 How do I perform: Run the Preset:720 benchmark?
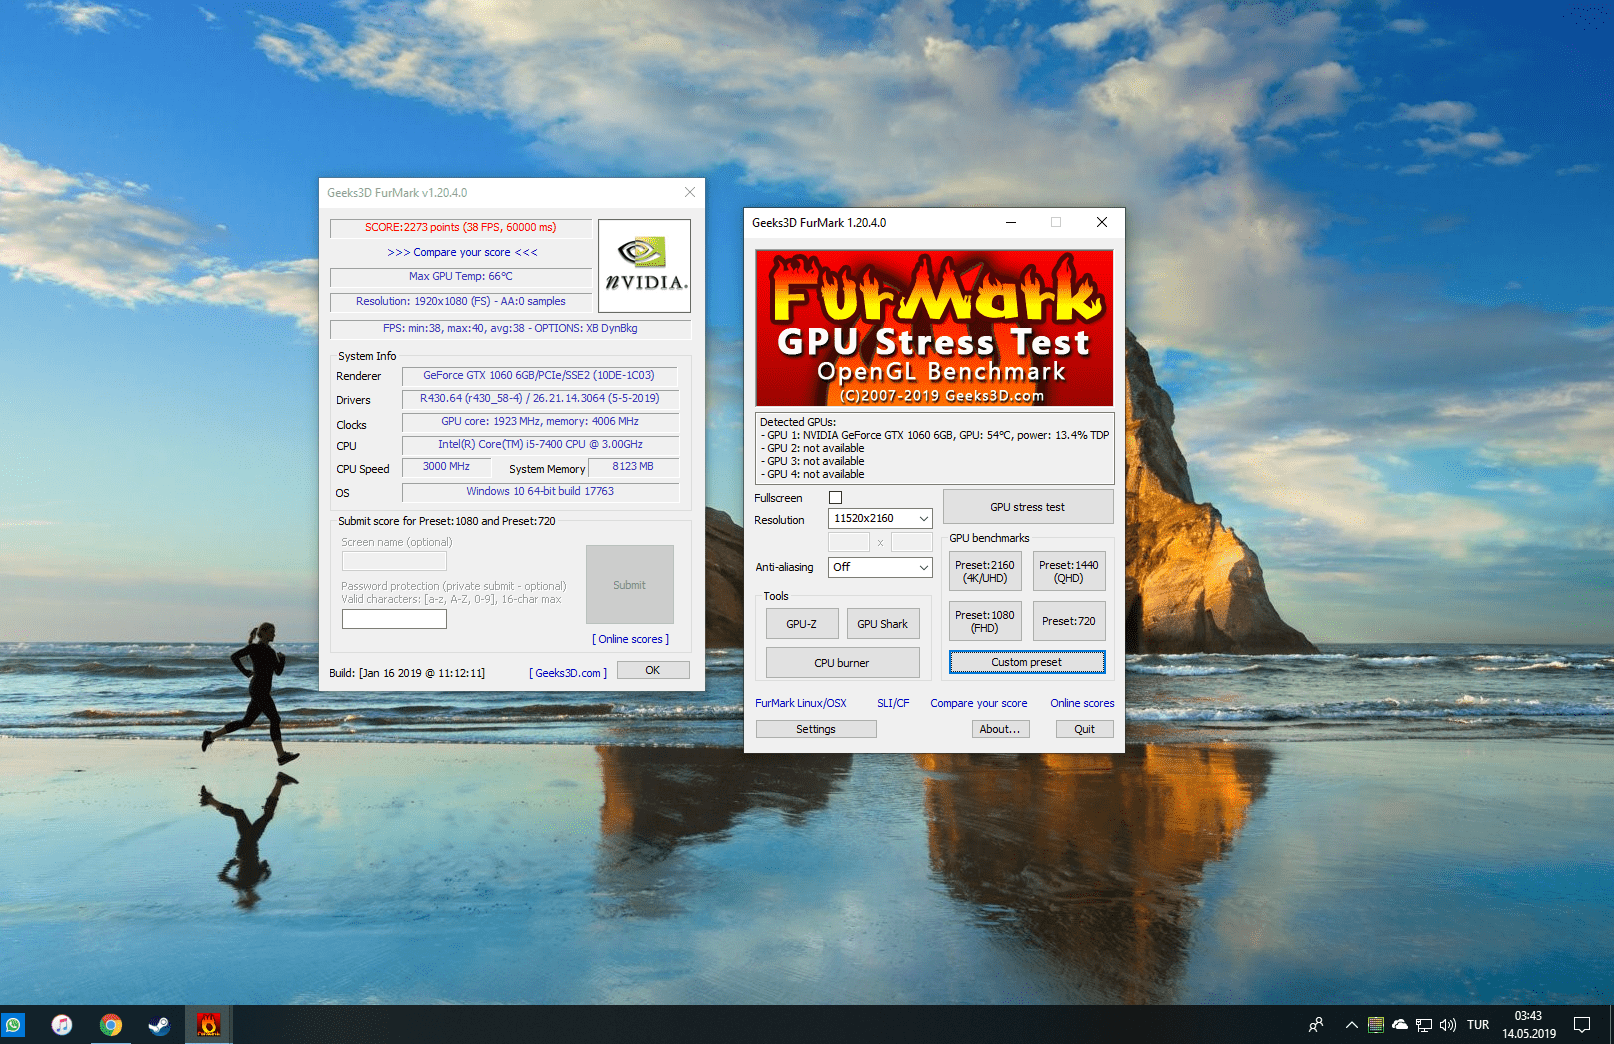click(1069, 621)
